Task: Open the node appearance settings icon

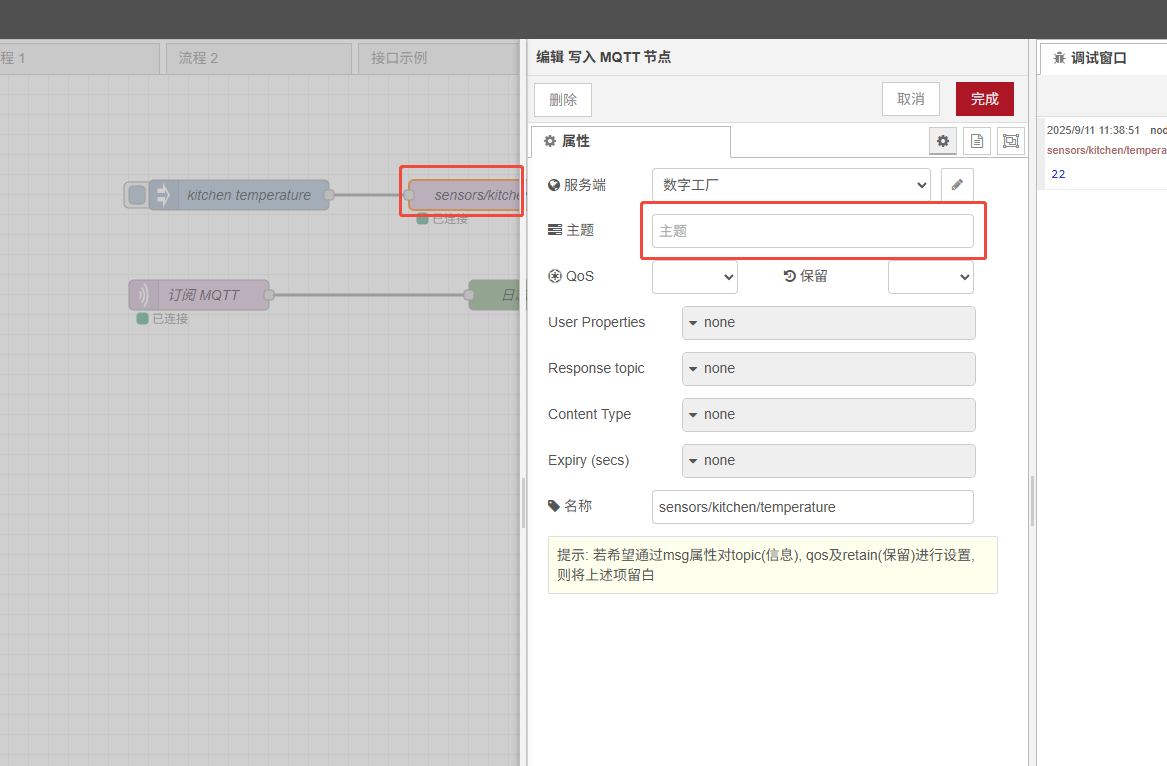Action: 1010,141
